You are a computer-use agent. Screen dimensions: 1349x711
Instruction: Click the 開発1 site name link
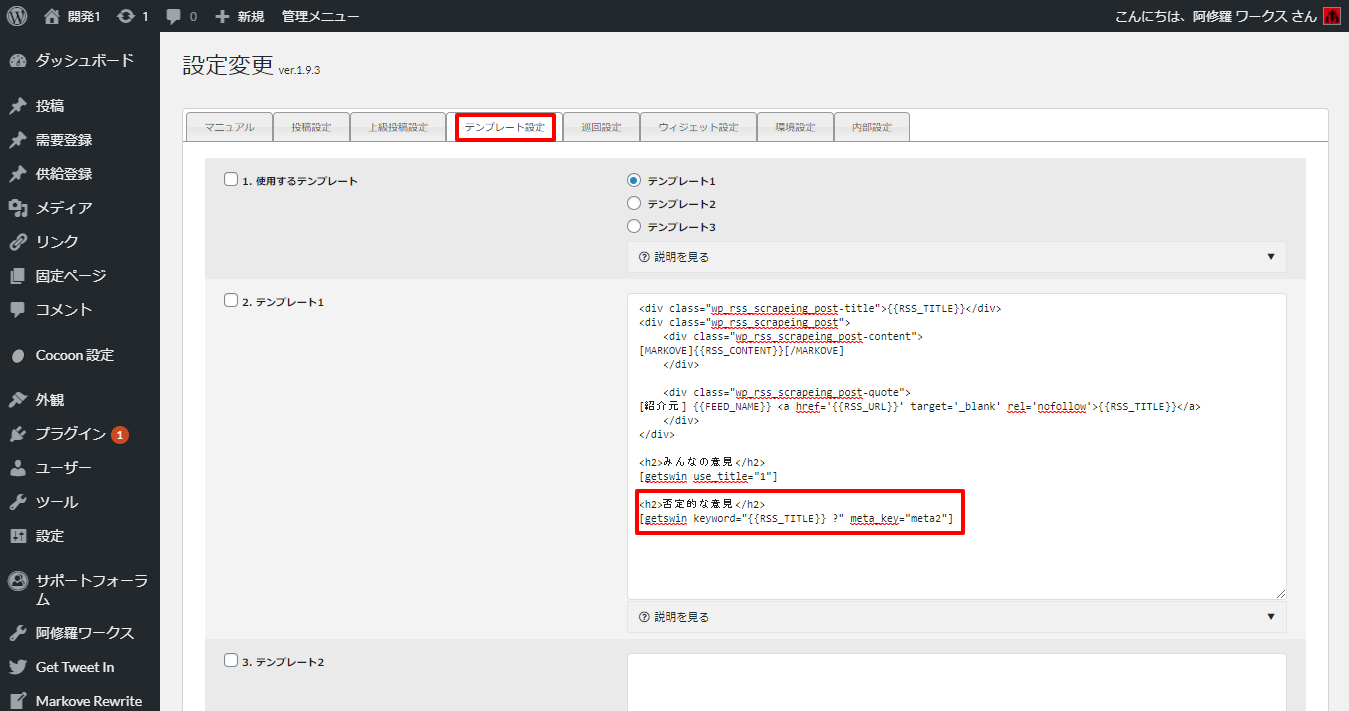[x=83, y=16]
